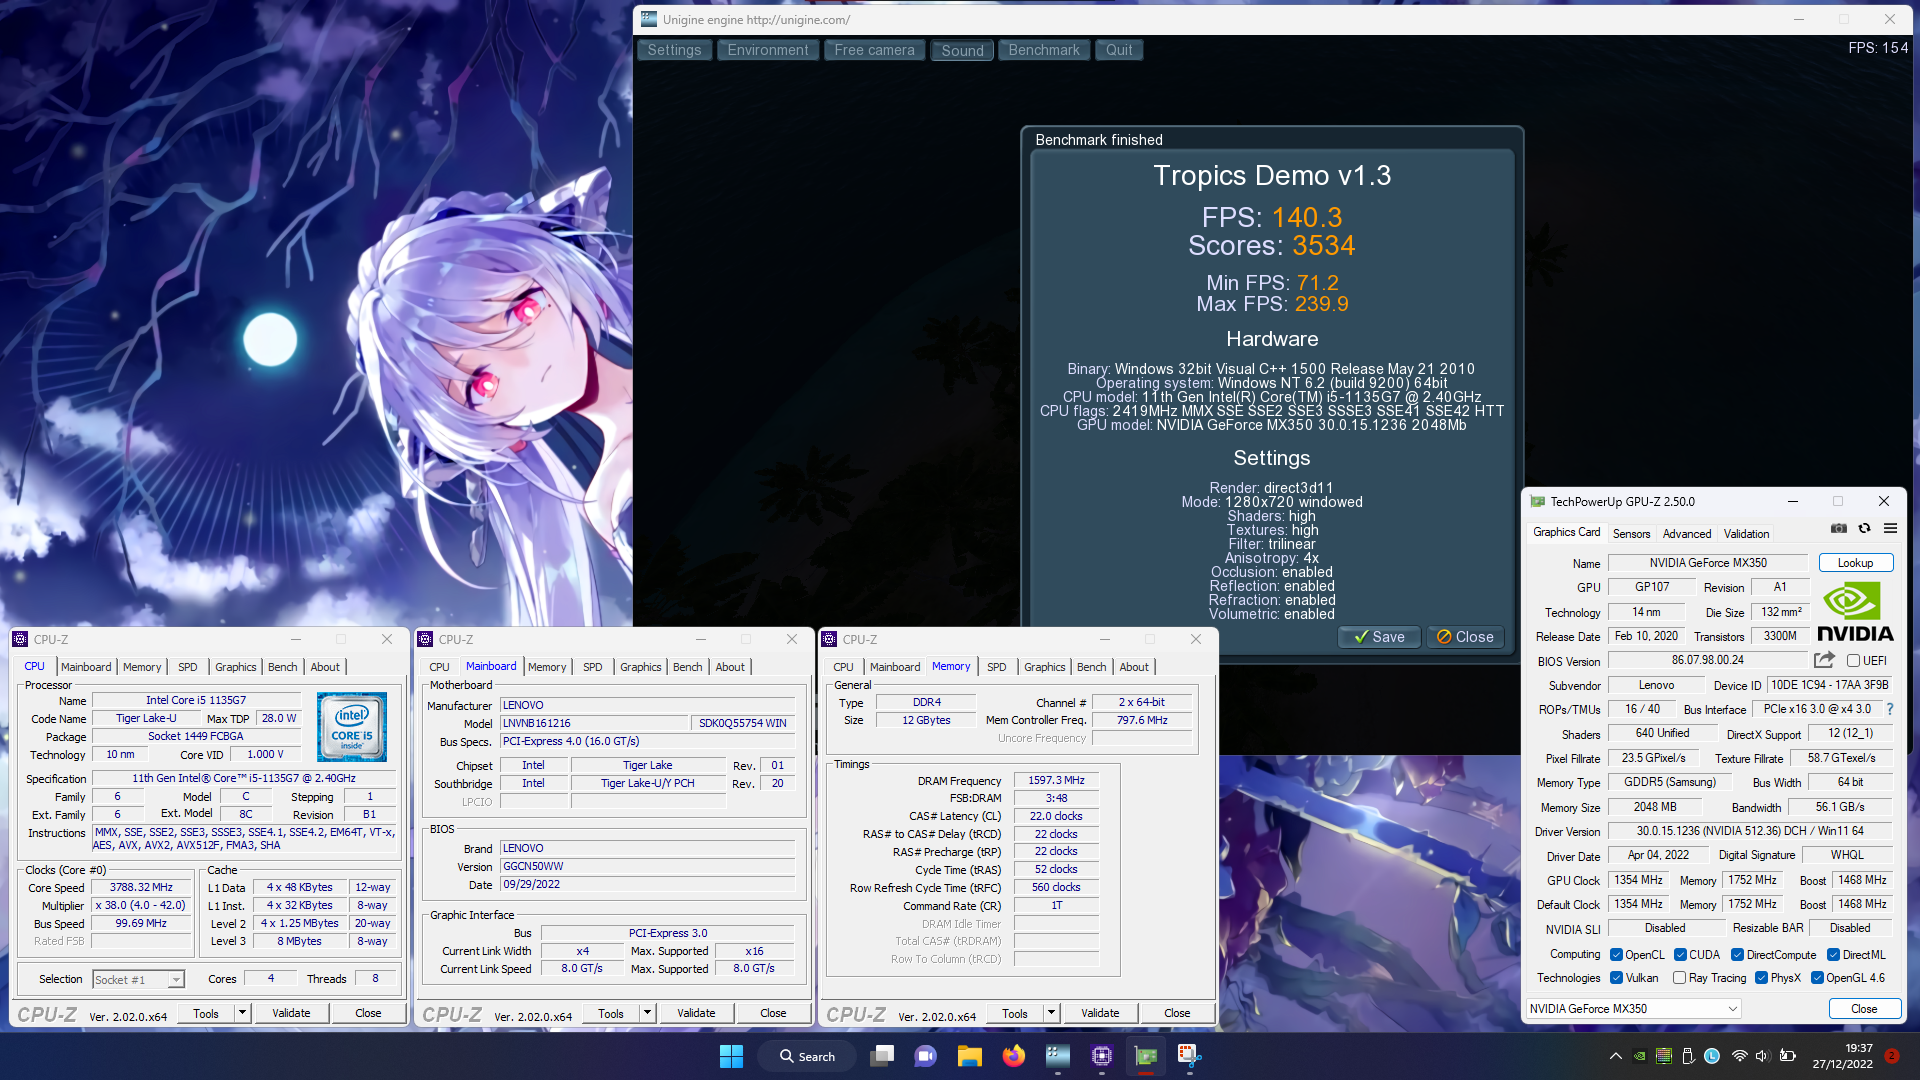
Task: Toggle the OpenCL checkbox
Action: point(1616,955)
